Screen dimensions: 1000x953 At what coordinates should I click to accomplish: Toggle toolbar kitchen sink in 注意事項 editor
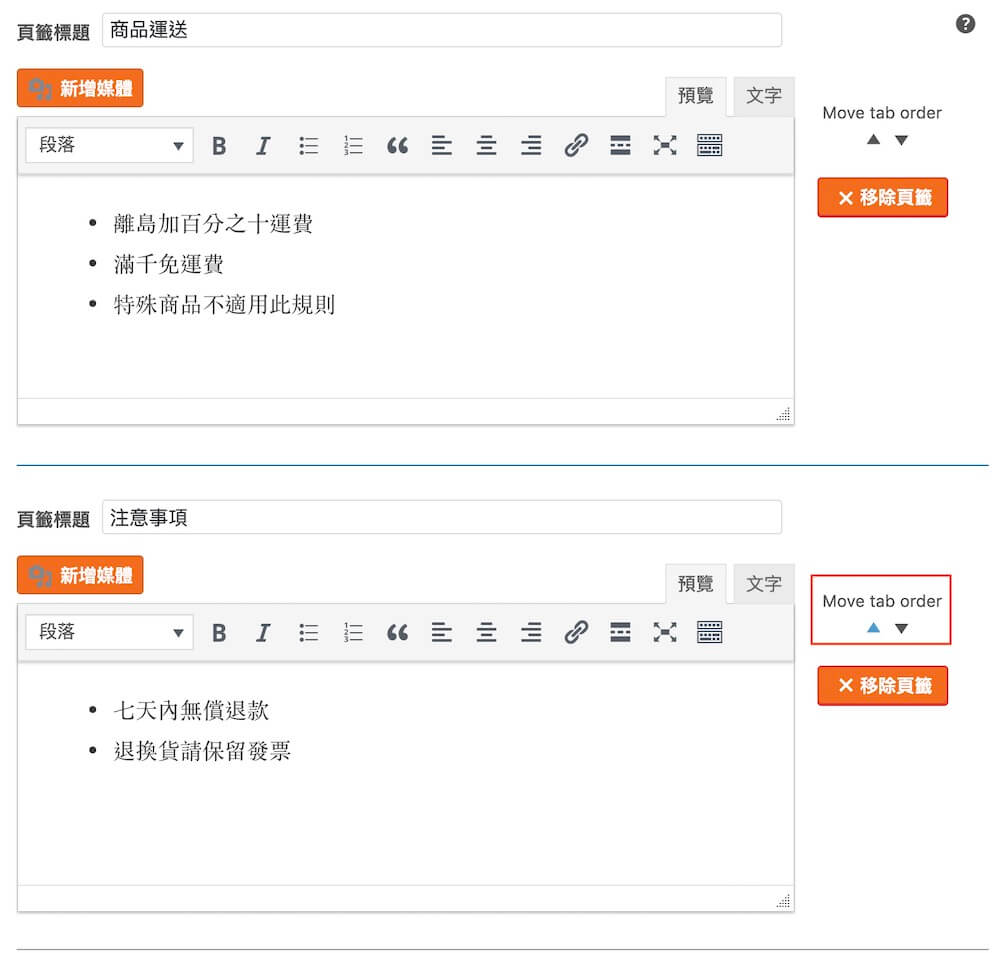pos(709,633)
